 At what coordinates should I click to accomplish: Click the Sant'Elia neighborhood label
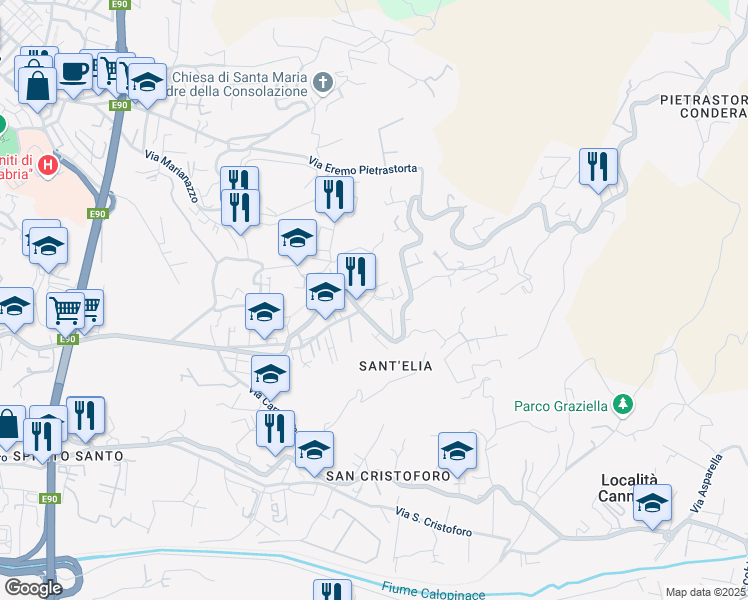tap(395, 366)
